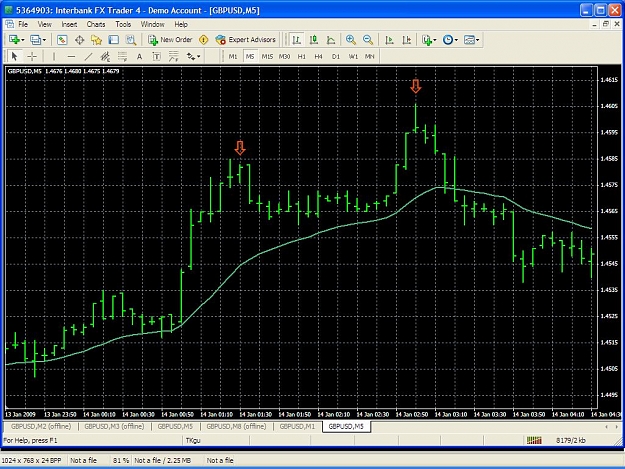Expand the Periodicity clock dropdown arrow

pyautogui.click(x=456, y=40)
